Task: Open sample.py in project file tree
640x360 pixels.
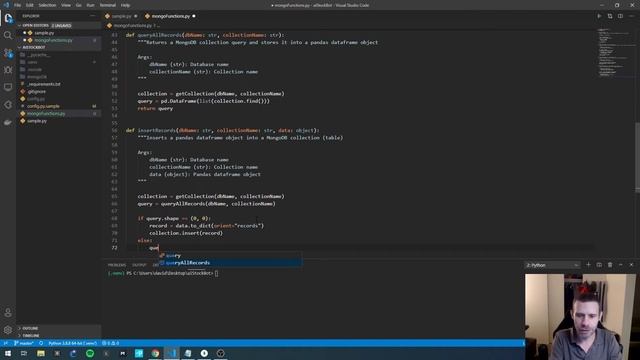Action: pyautogui.click(x=37, y=121)
